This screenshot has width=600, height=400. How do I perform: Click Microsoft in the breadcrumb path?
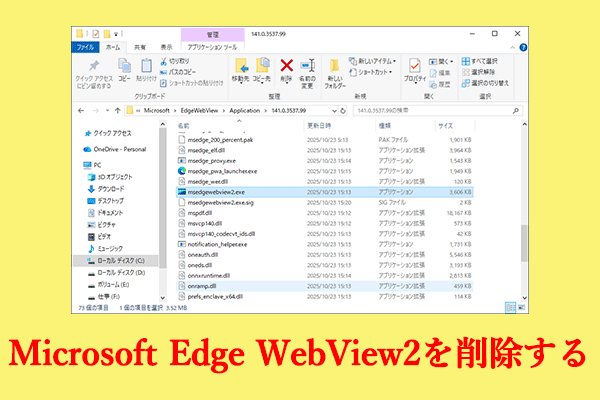pos(157,111)
